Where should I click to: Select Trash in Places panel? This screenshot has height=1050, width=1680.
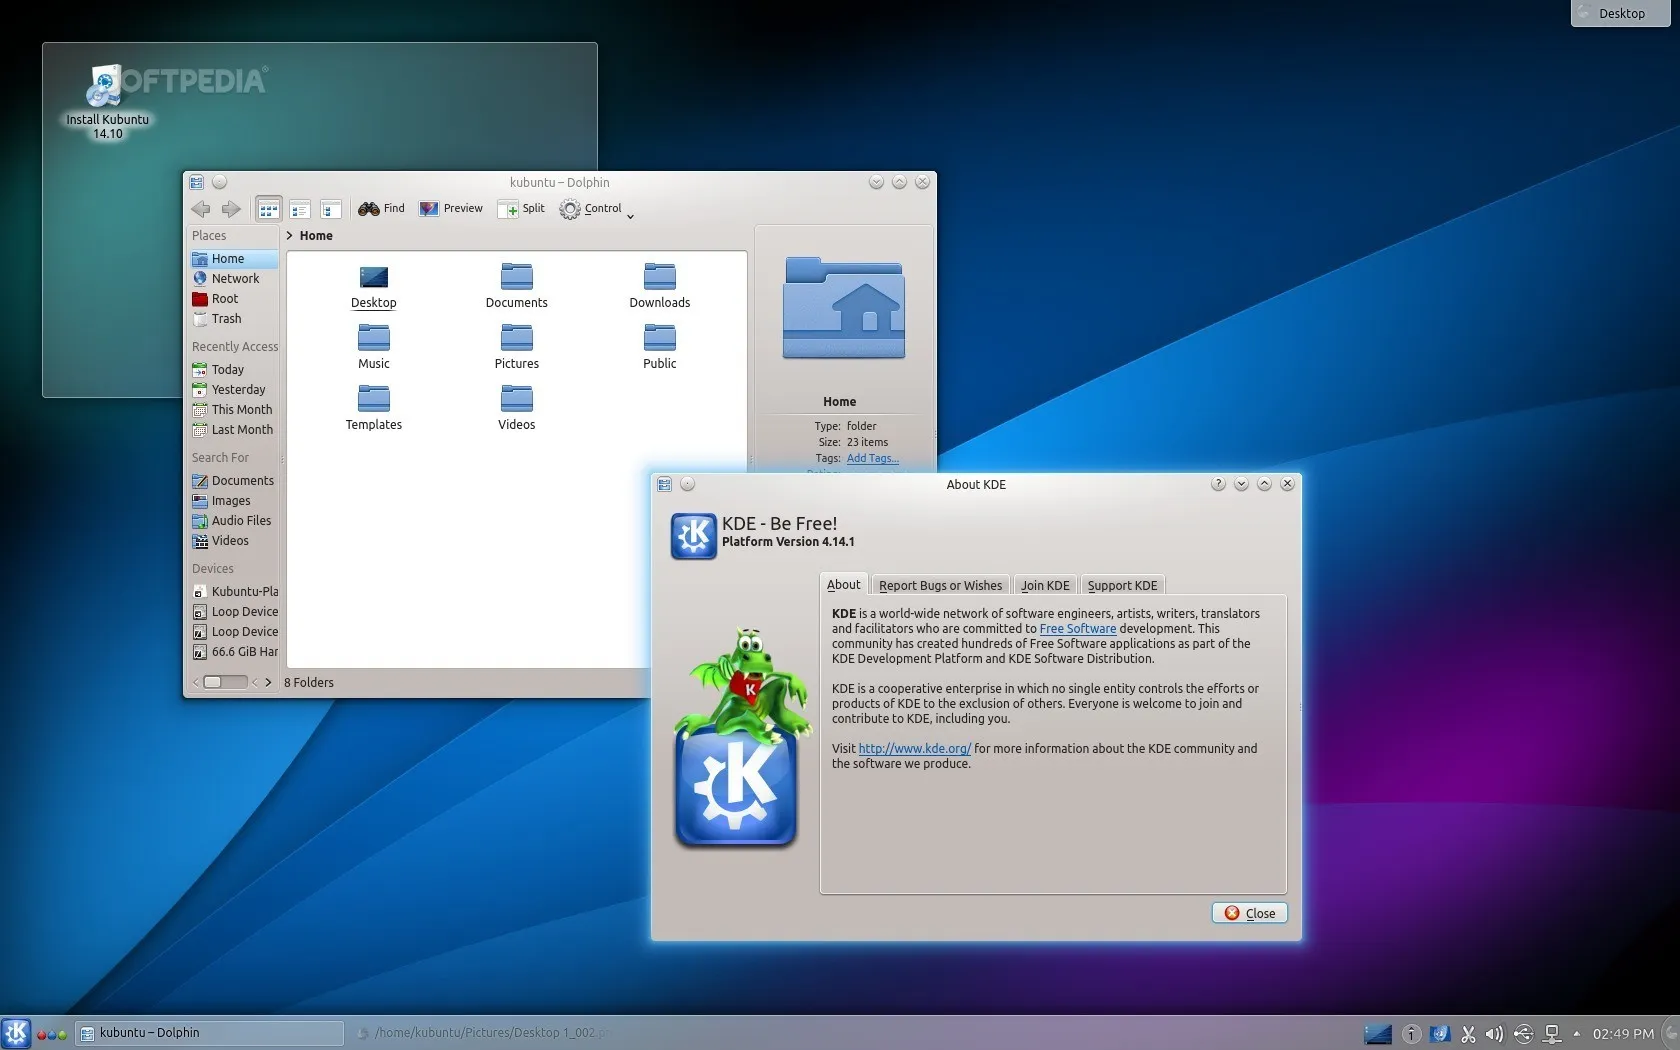pos(226,319)
